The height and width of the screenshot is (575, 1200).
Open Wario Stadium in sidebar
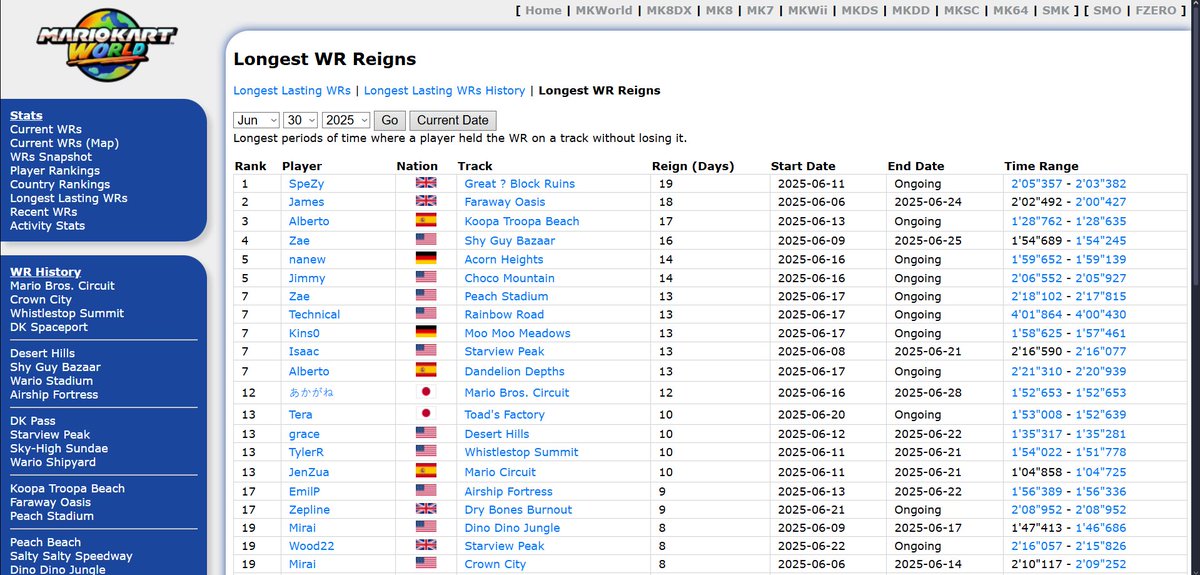[51, 381]
